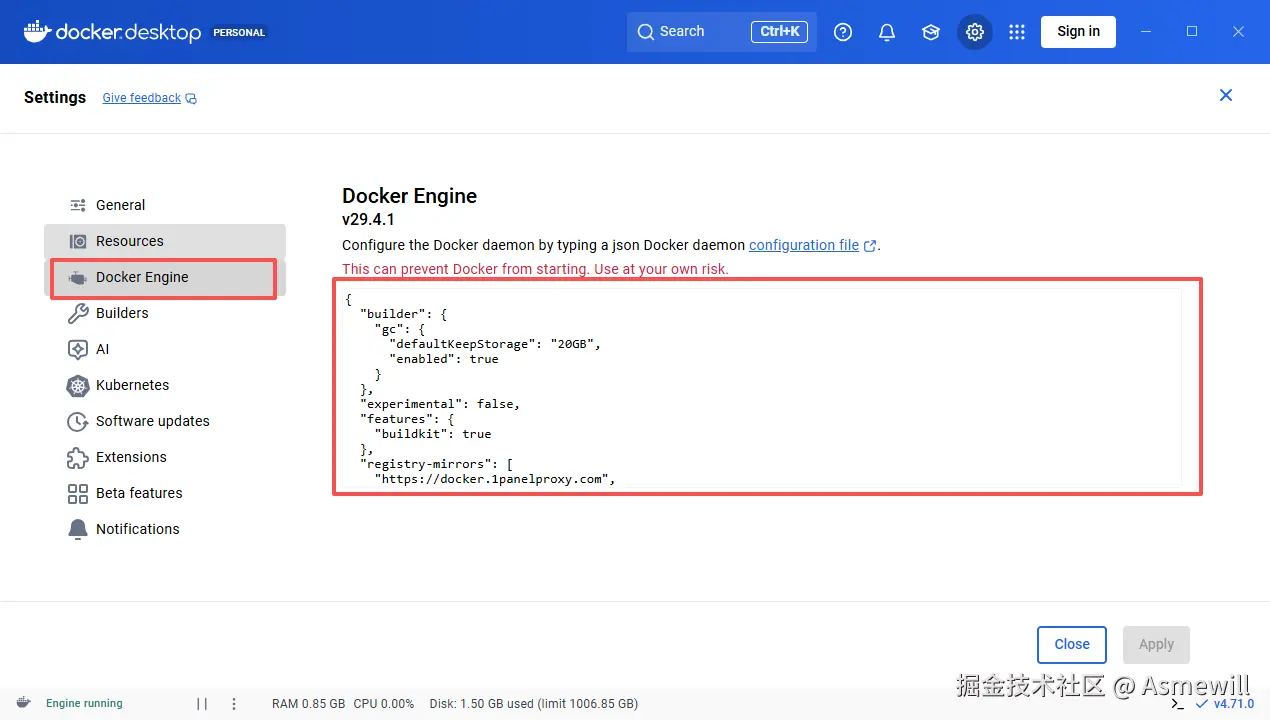Open the Kubernetes settings tab

[165, 385]
